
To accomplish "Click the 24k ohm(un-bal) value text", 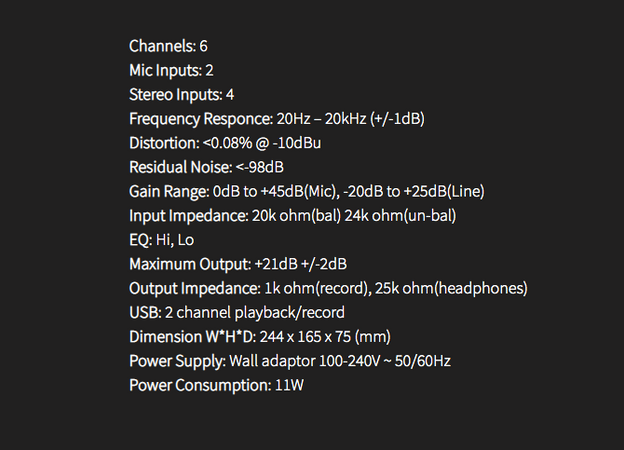I will click(400, 216).
